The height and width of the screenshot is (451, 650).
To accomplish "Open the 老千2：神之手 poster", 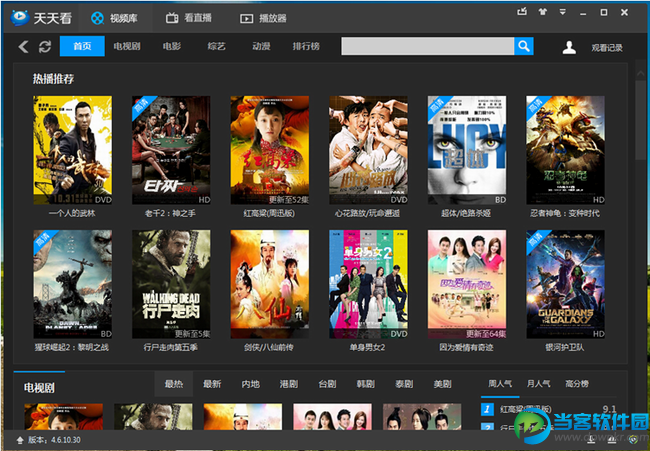I will pyautogui.click(x=171, y=150).
